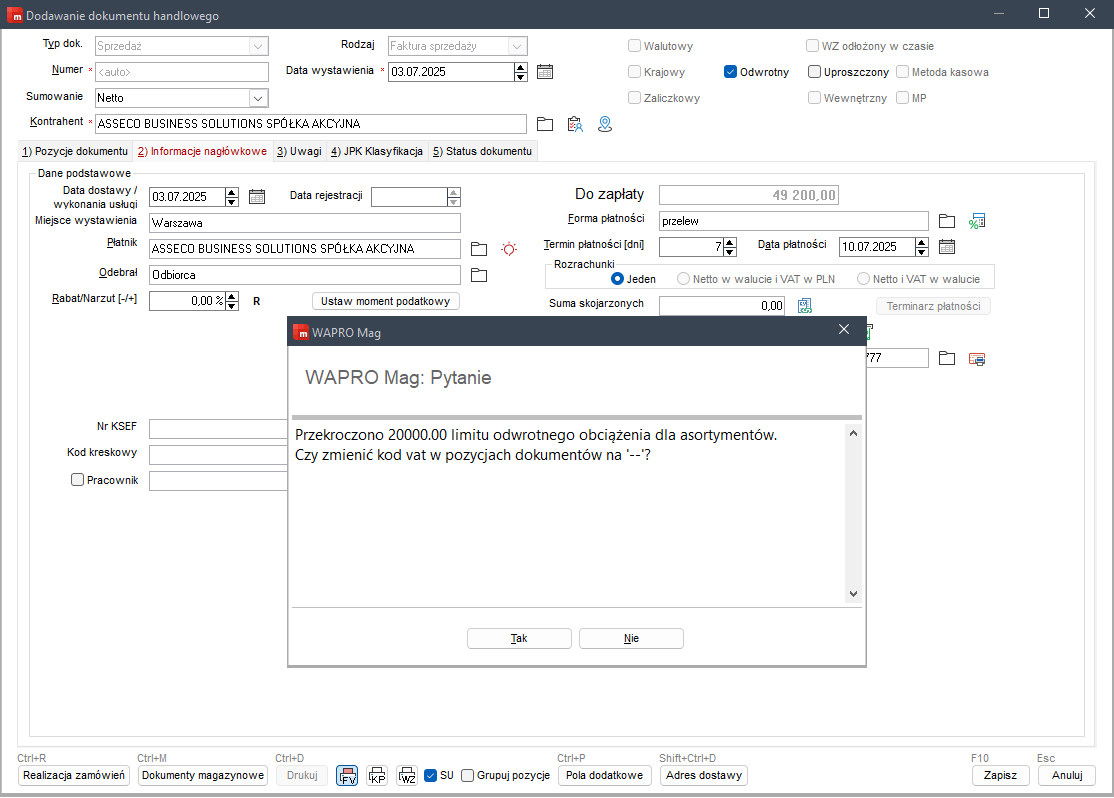Click the map pin icon beside Kontrahent
Viewport: 1114px width, 798px height.
click(x=604, y=124)
